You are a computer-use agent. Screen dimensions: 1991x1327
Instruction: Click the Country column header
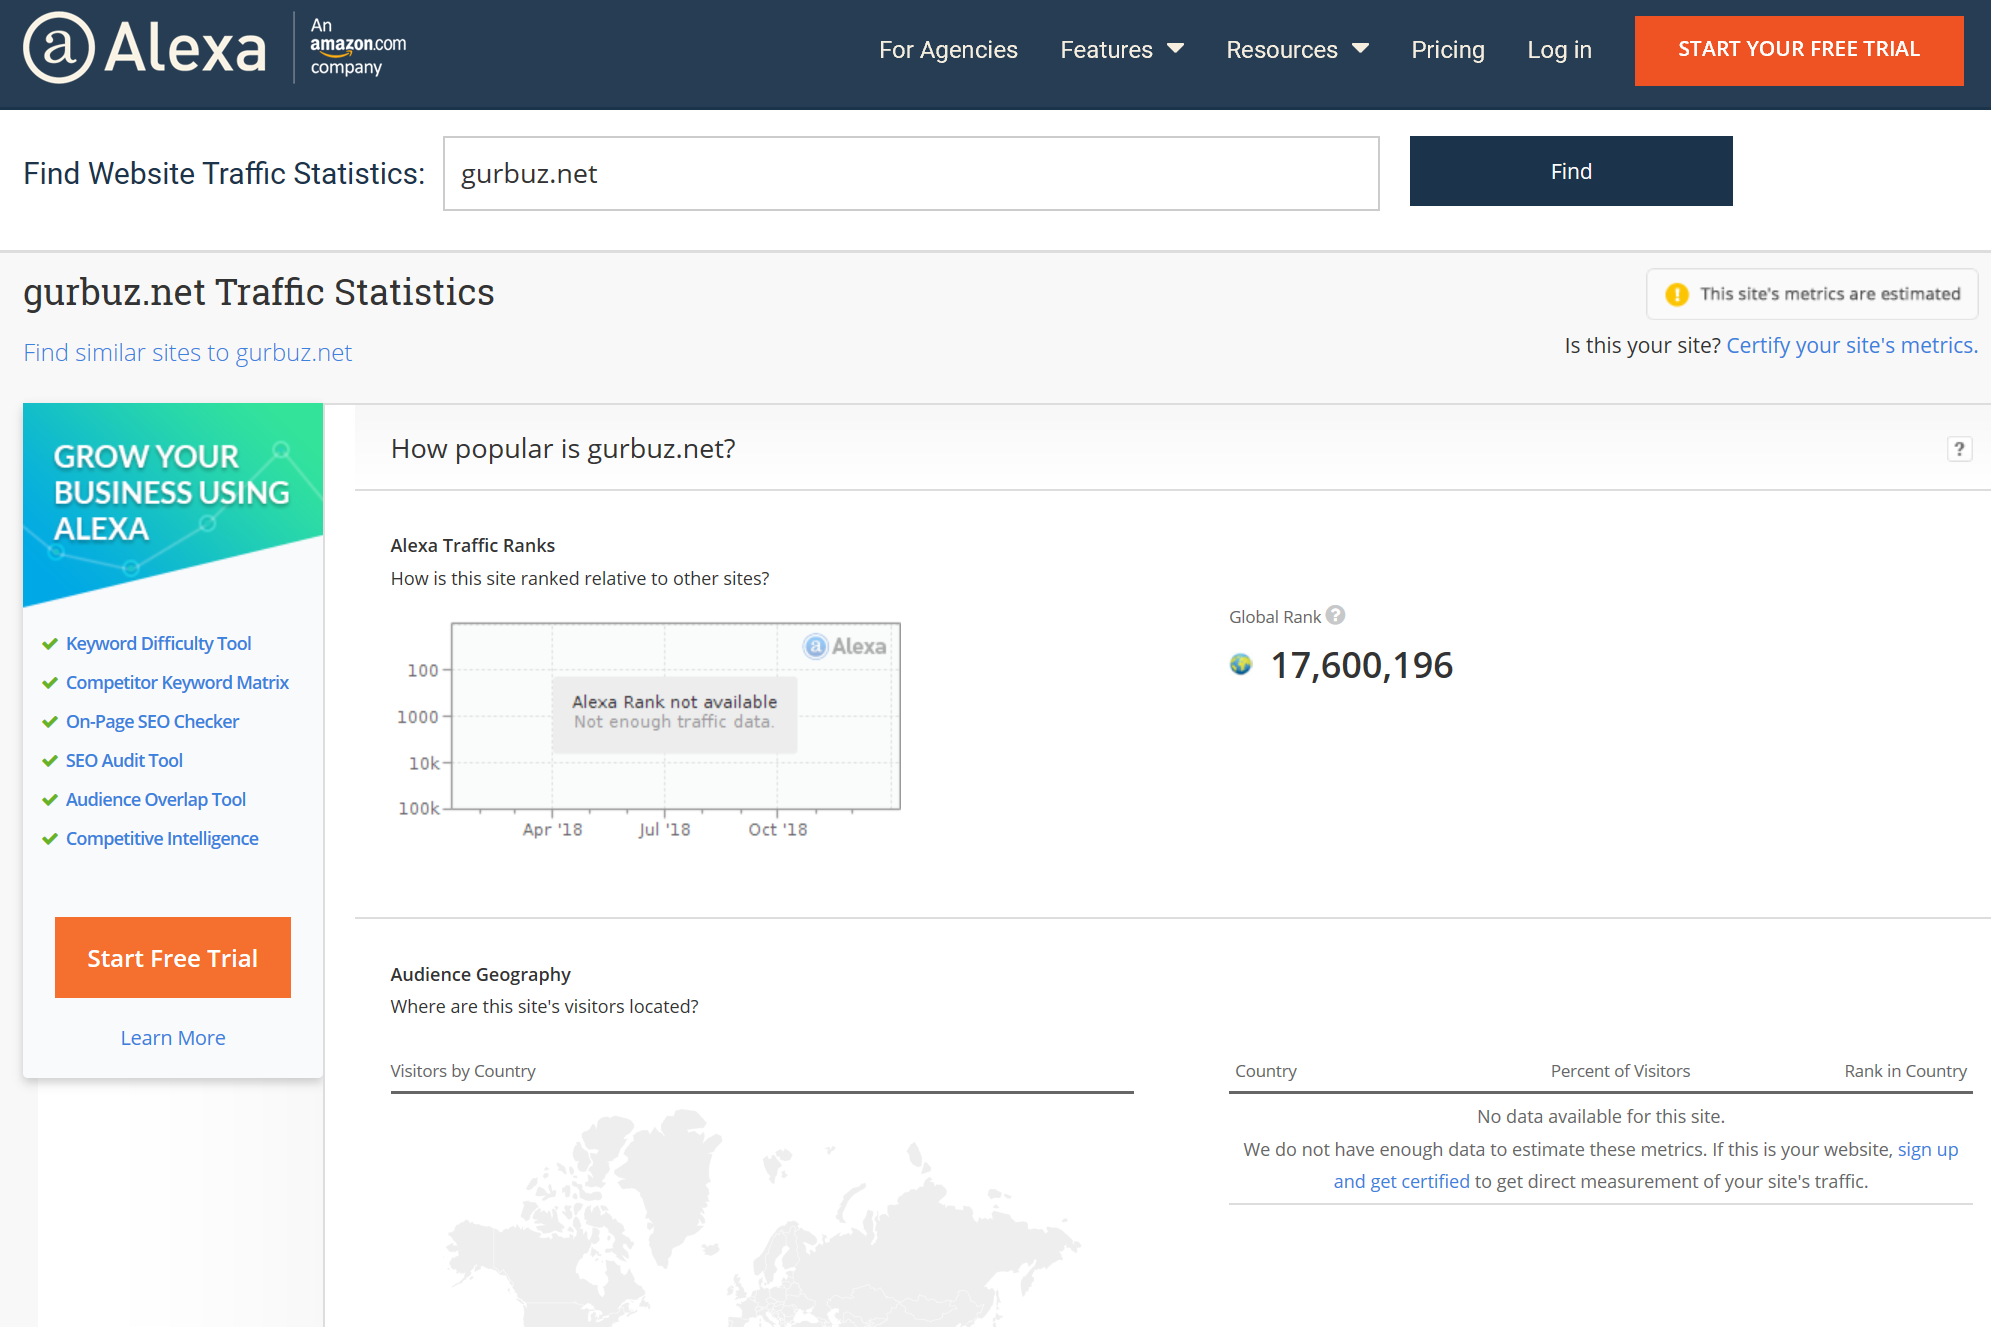pos(1265,1071)
